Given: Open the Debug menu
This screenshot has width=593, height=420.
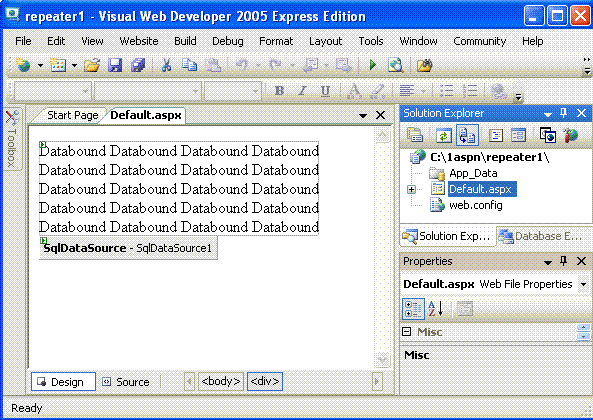Looking at the screenshot, I should click(x=228, y=41).
